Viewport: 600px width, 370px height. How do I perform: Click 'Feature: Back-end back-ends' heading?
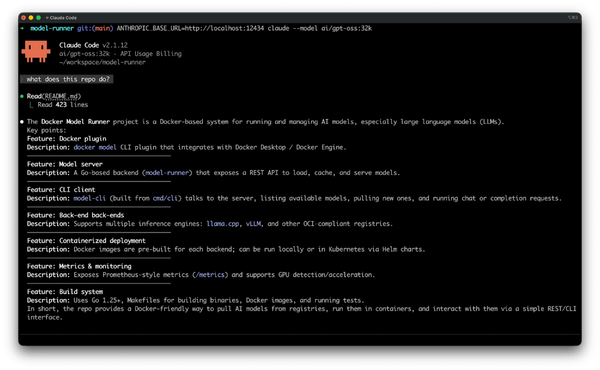pos(75,215)
